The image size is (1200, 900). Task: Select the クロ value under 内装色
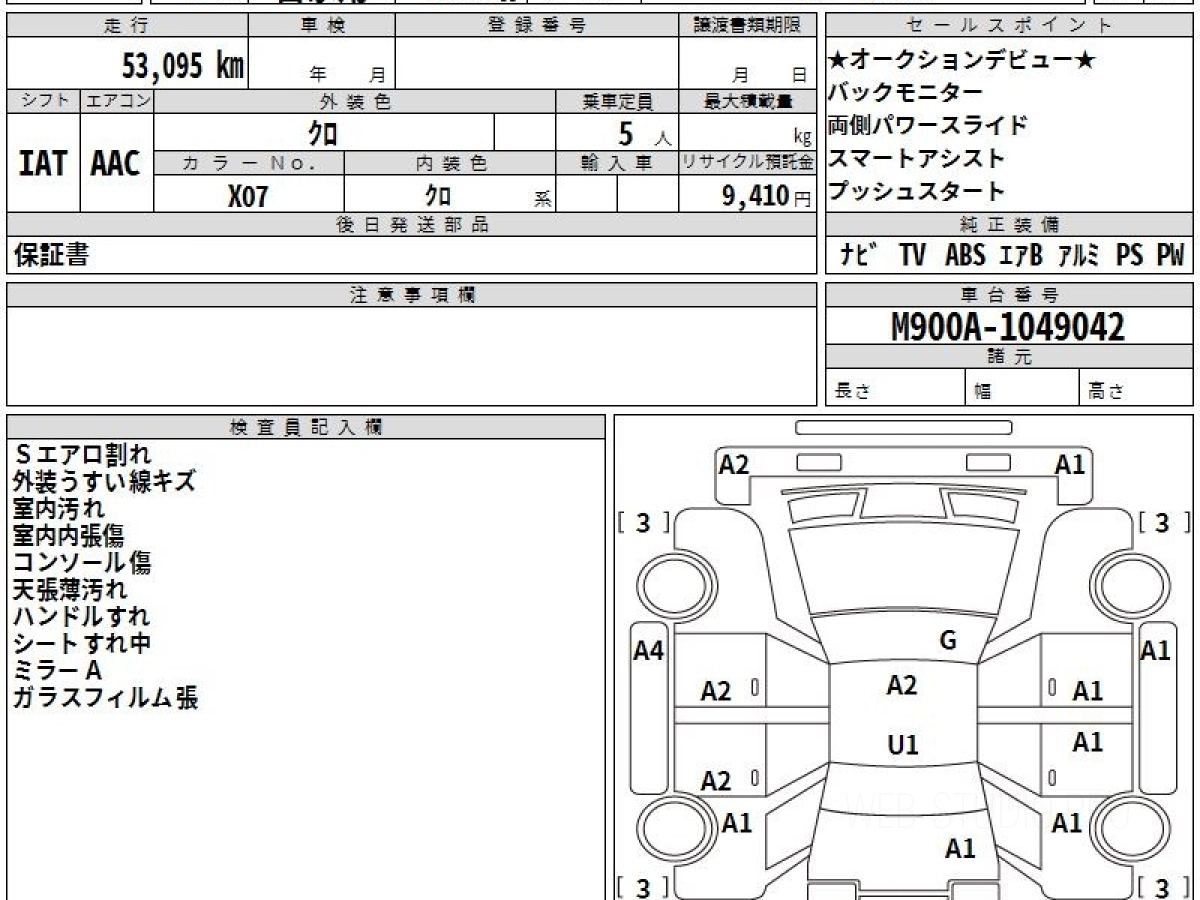tap(437, 195)
